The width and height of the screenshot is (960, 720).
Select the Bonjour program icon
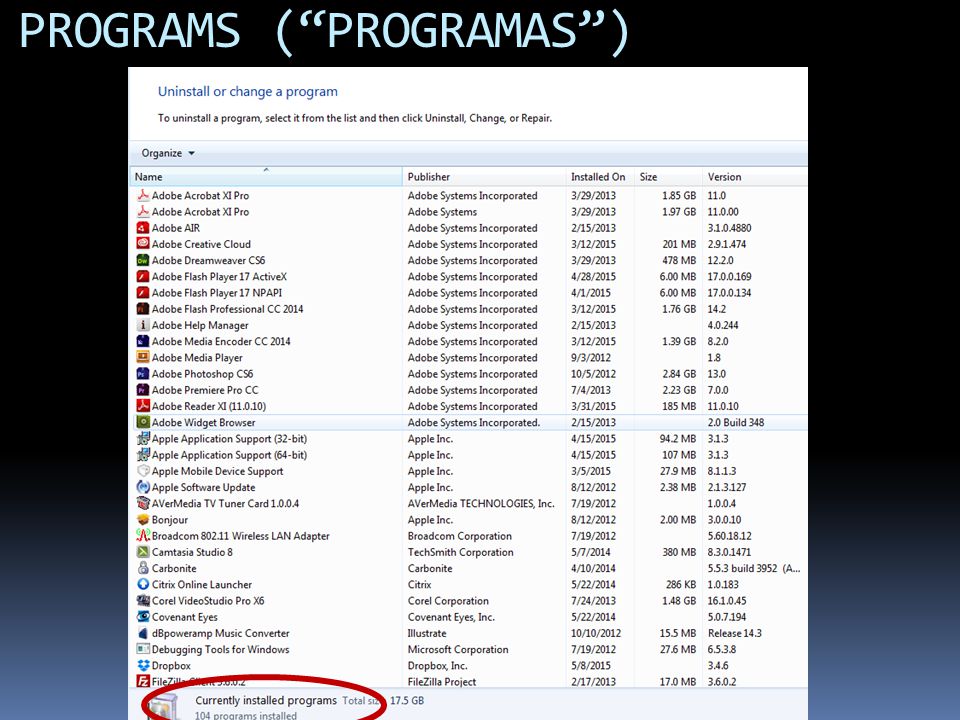coord(143,520)
